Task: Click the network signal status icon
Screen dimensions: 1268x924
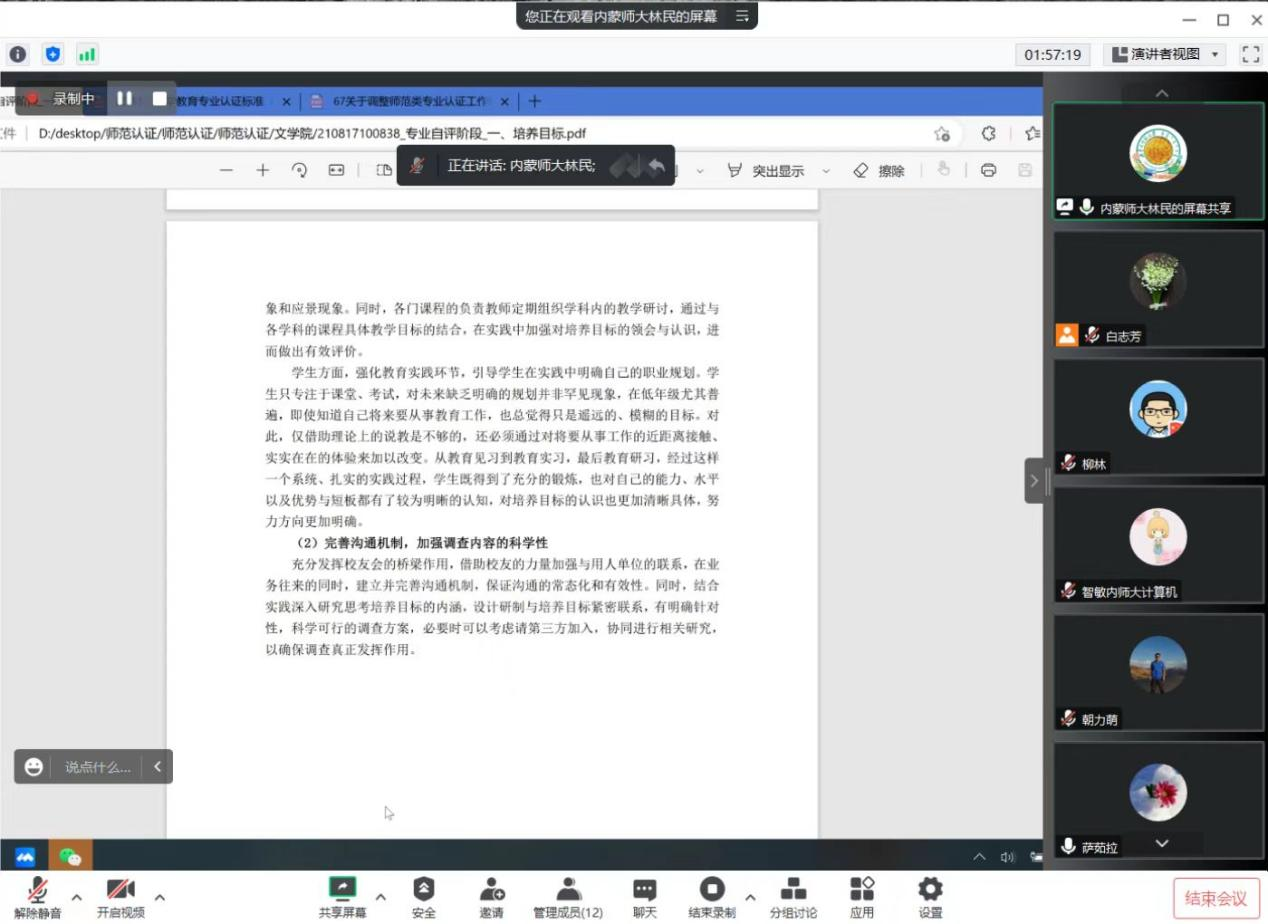Action: (x=86, y=54)
